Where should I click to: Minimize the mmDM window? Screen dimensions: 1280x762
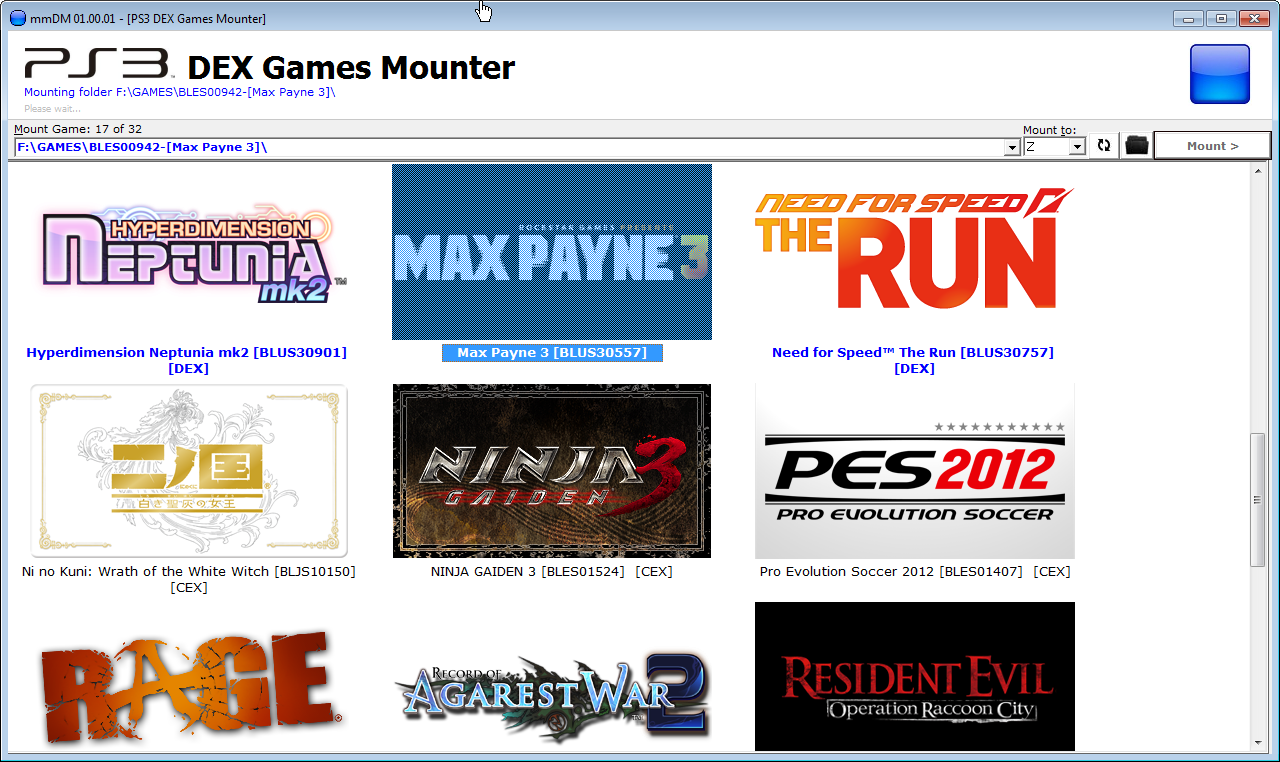coord(1188,18)
